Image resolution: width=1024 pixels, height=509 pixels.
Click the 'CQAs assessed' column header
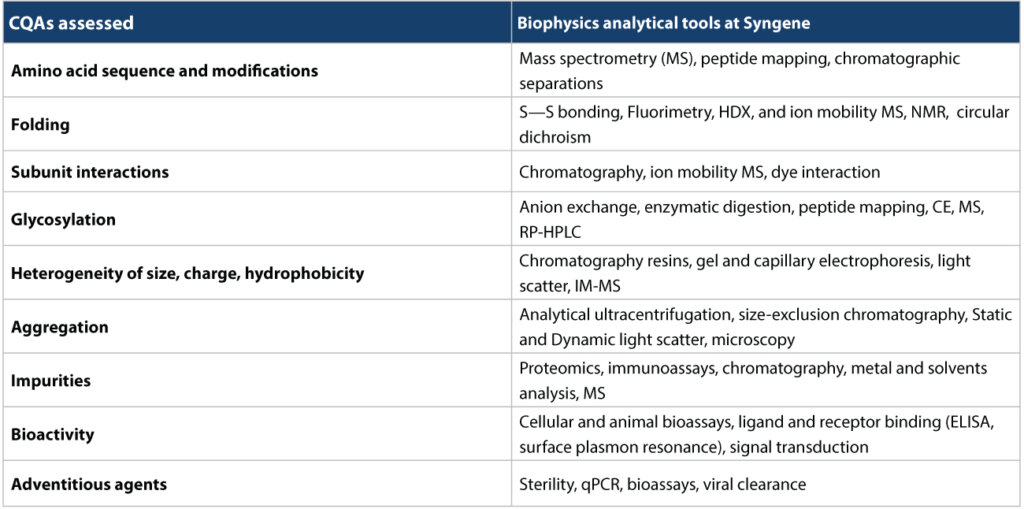pos(257,22)
